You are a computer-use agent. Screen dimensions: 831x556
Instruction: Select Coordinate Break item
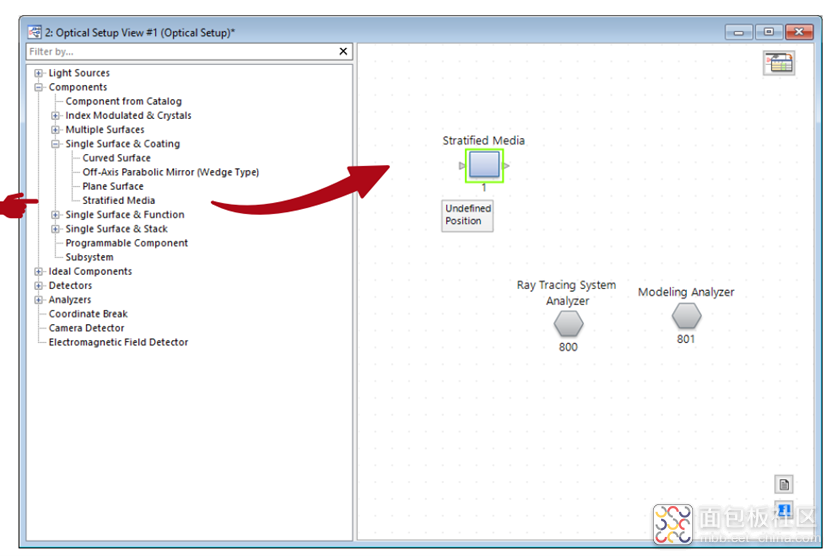88,314
